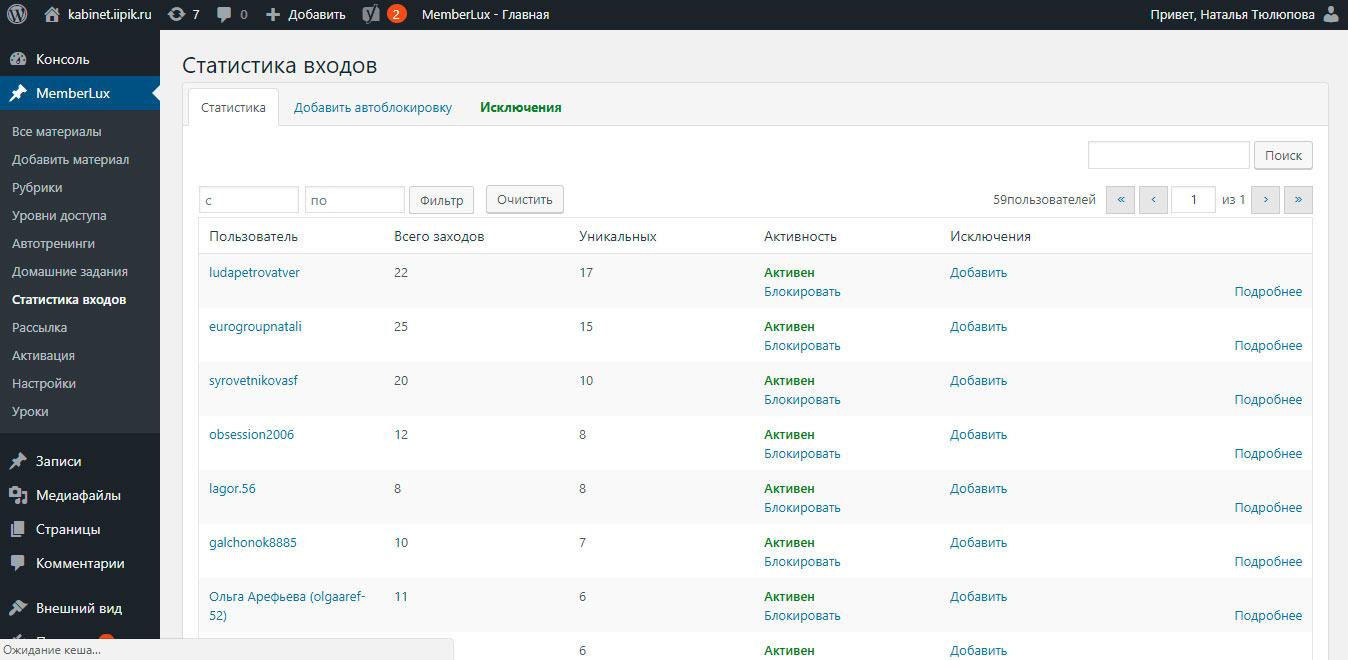Open Добавить материал in the sidebar
Image resolution: width=1348 pixels, height=660 pixels.
pos(70,159)
